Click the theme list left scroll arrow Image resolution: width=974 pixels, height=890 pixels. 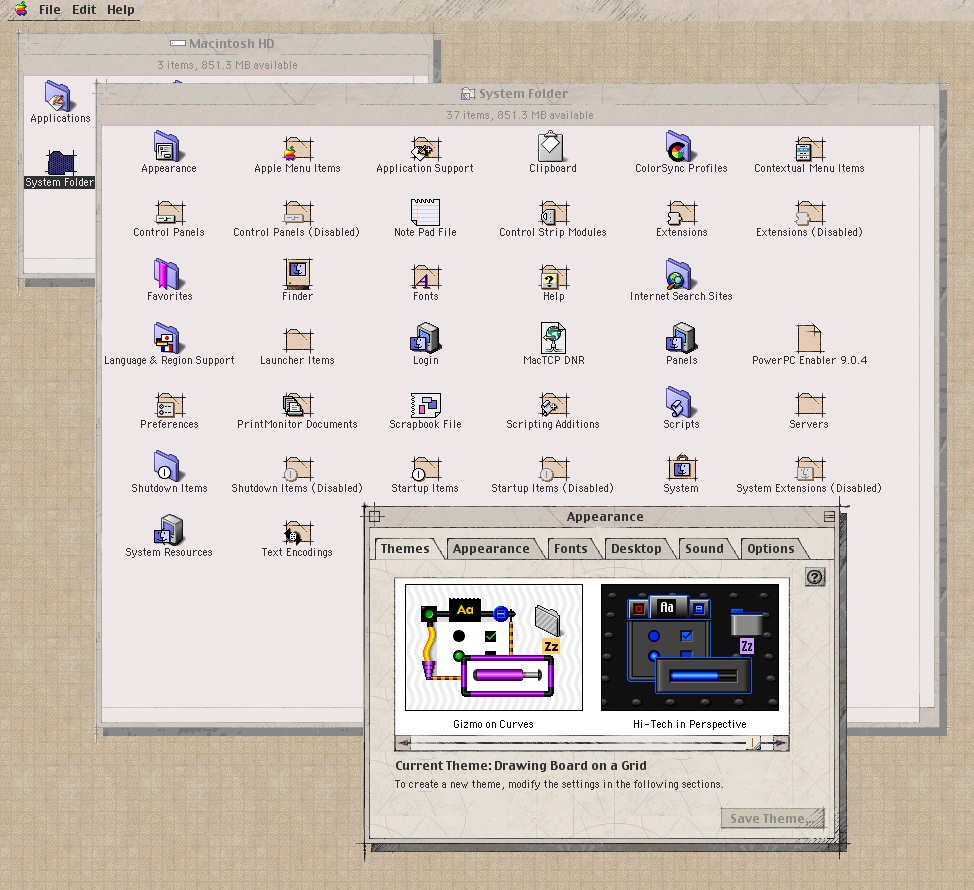click(404, 743)
